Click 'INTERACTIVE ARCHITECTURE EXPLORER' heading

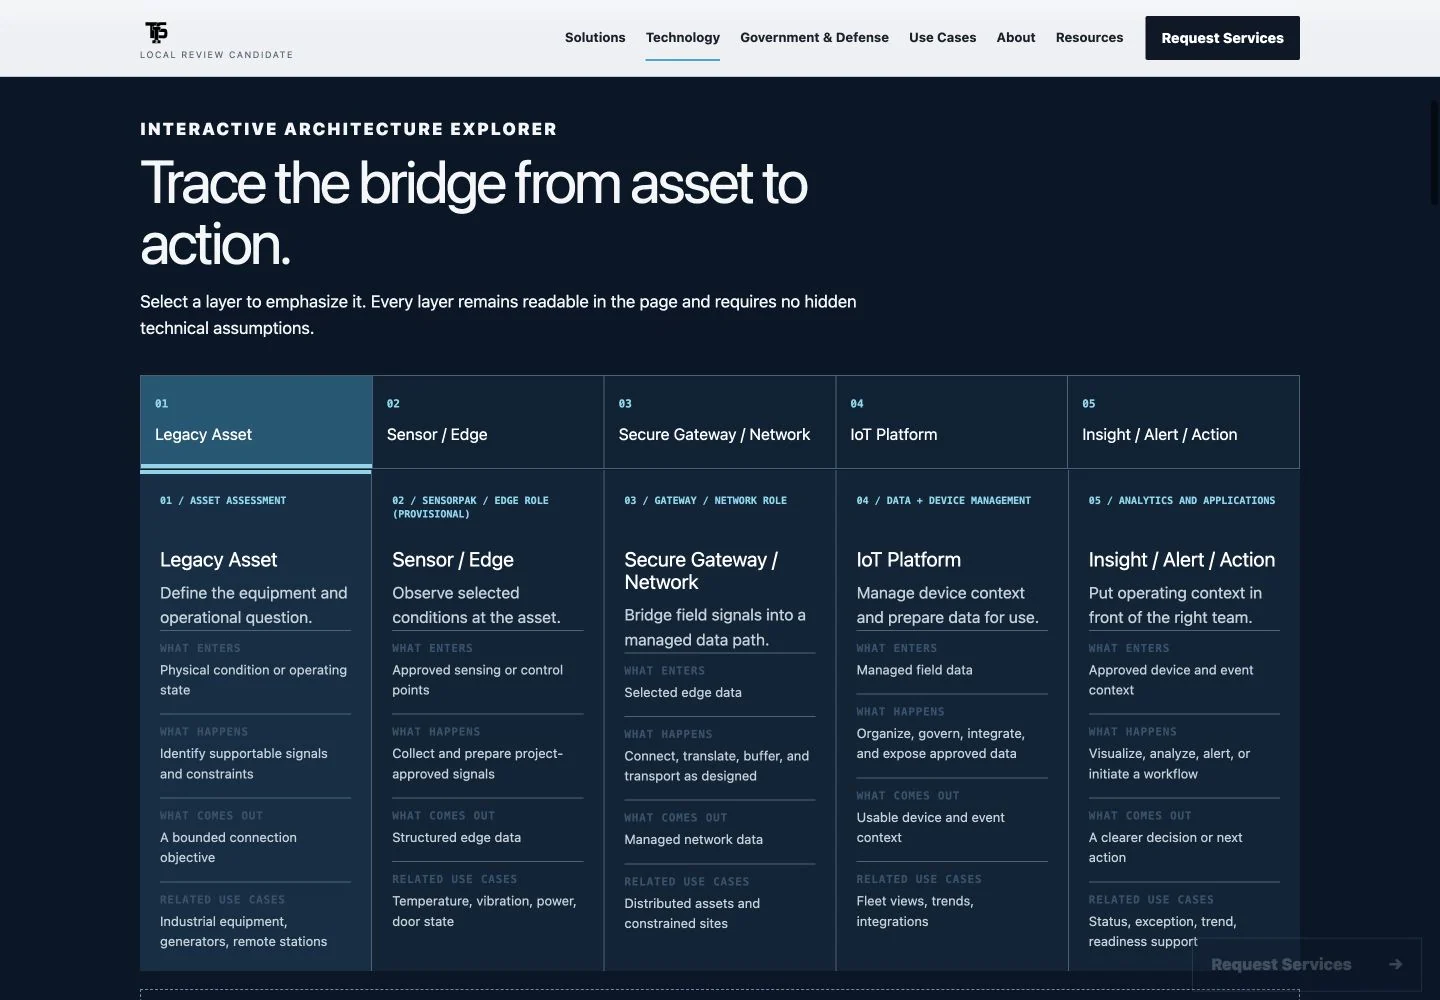(348, 129)
